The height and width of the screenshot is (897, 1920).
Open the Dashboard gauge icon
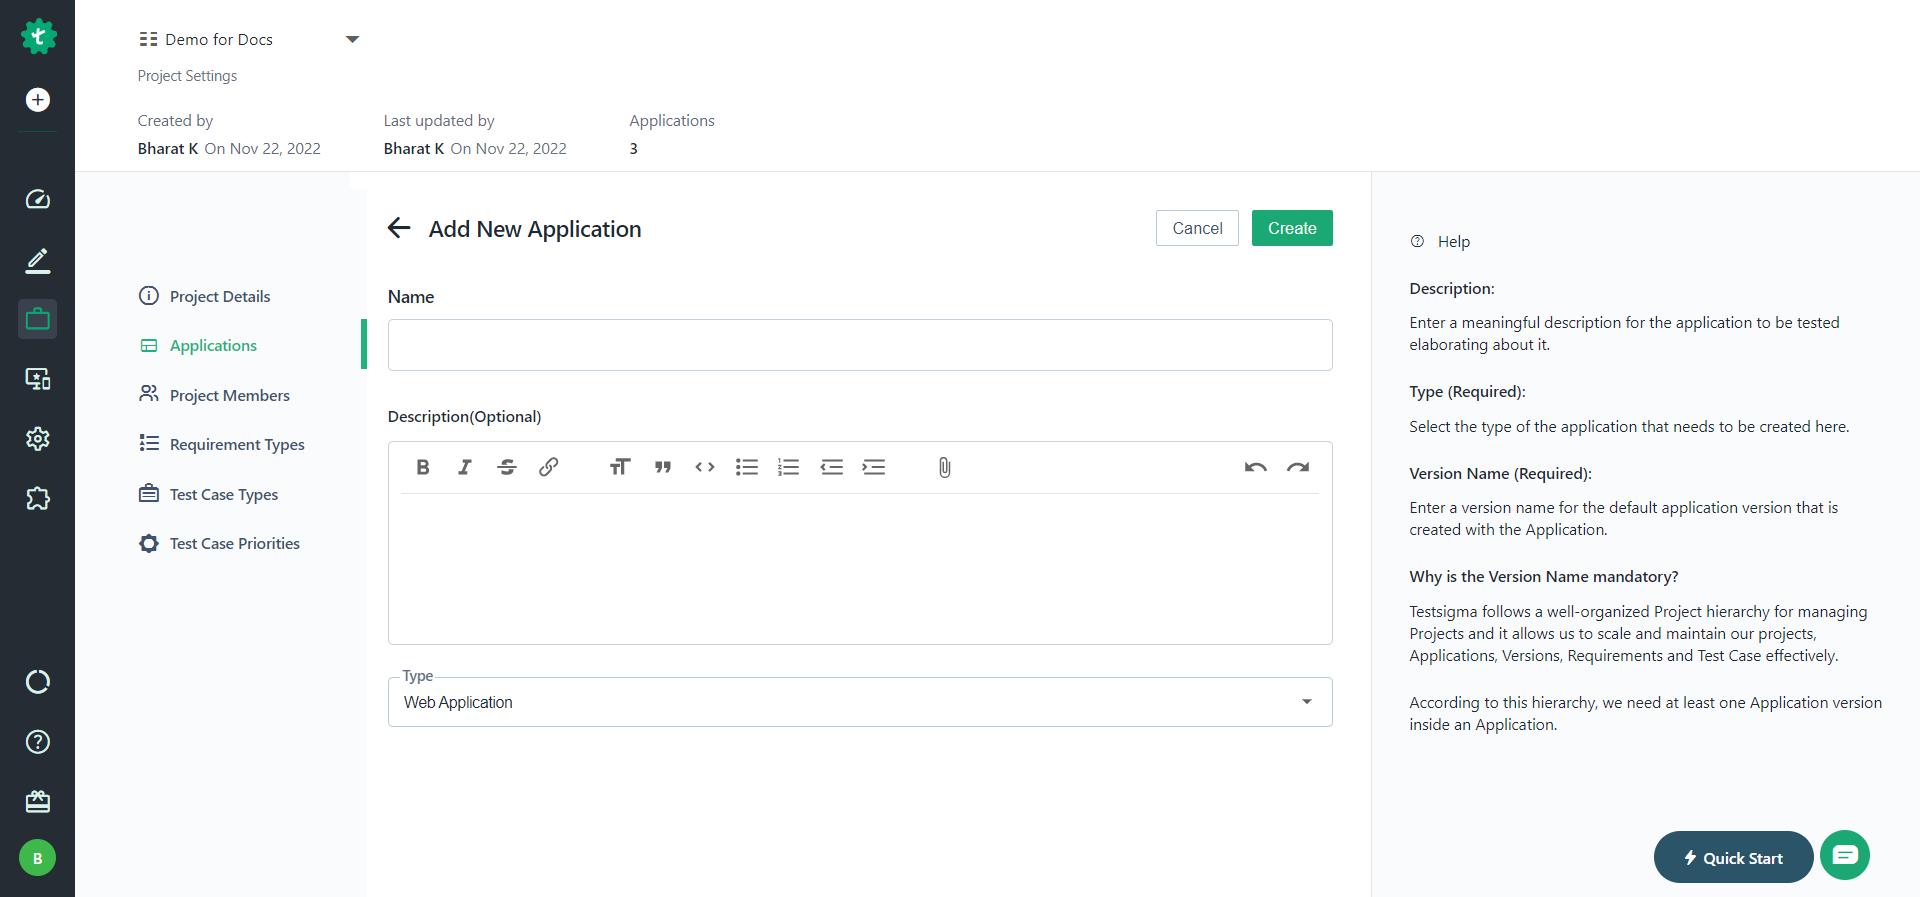(x=38, y=199)
